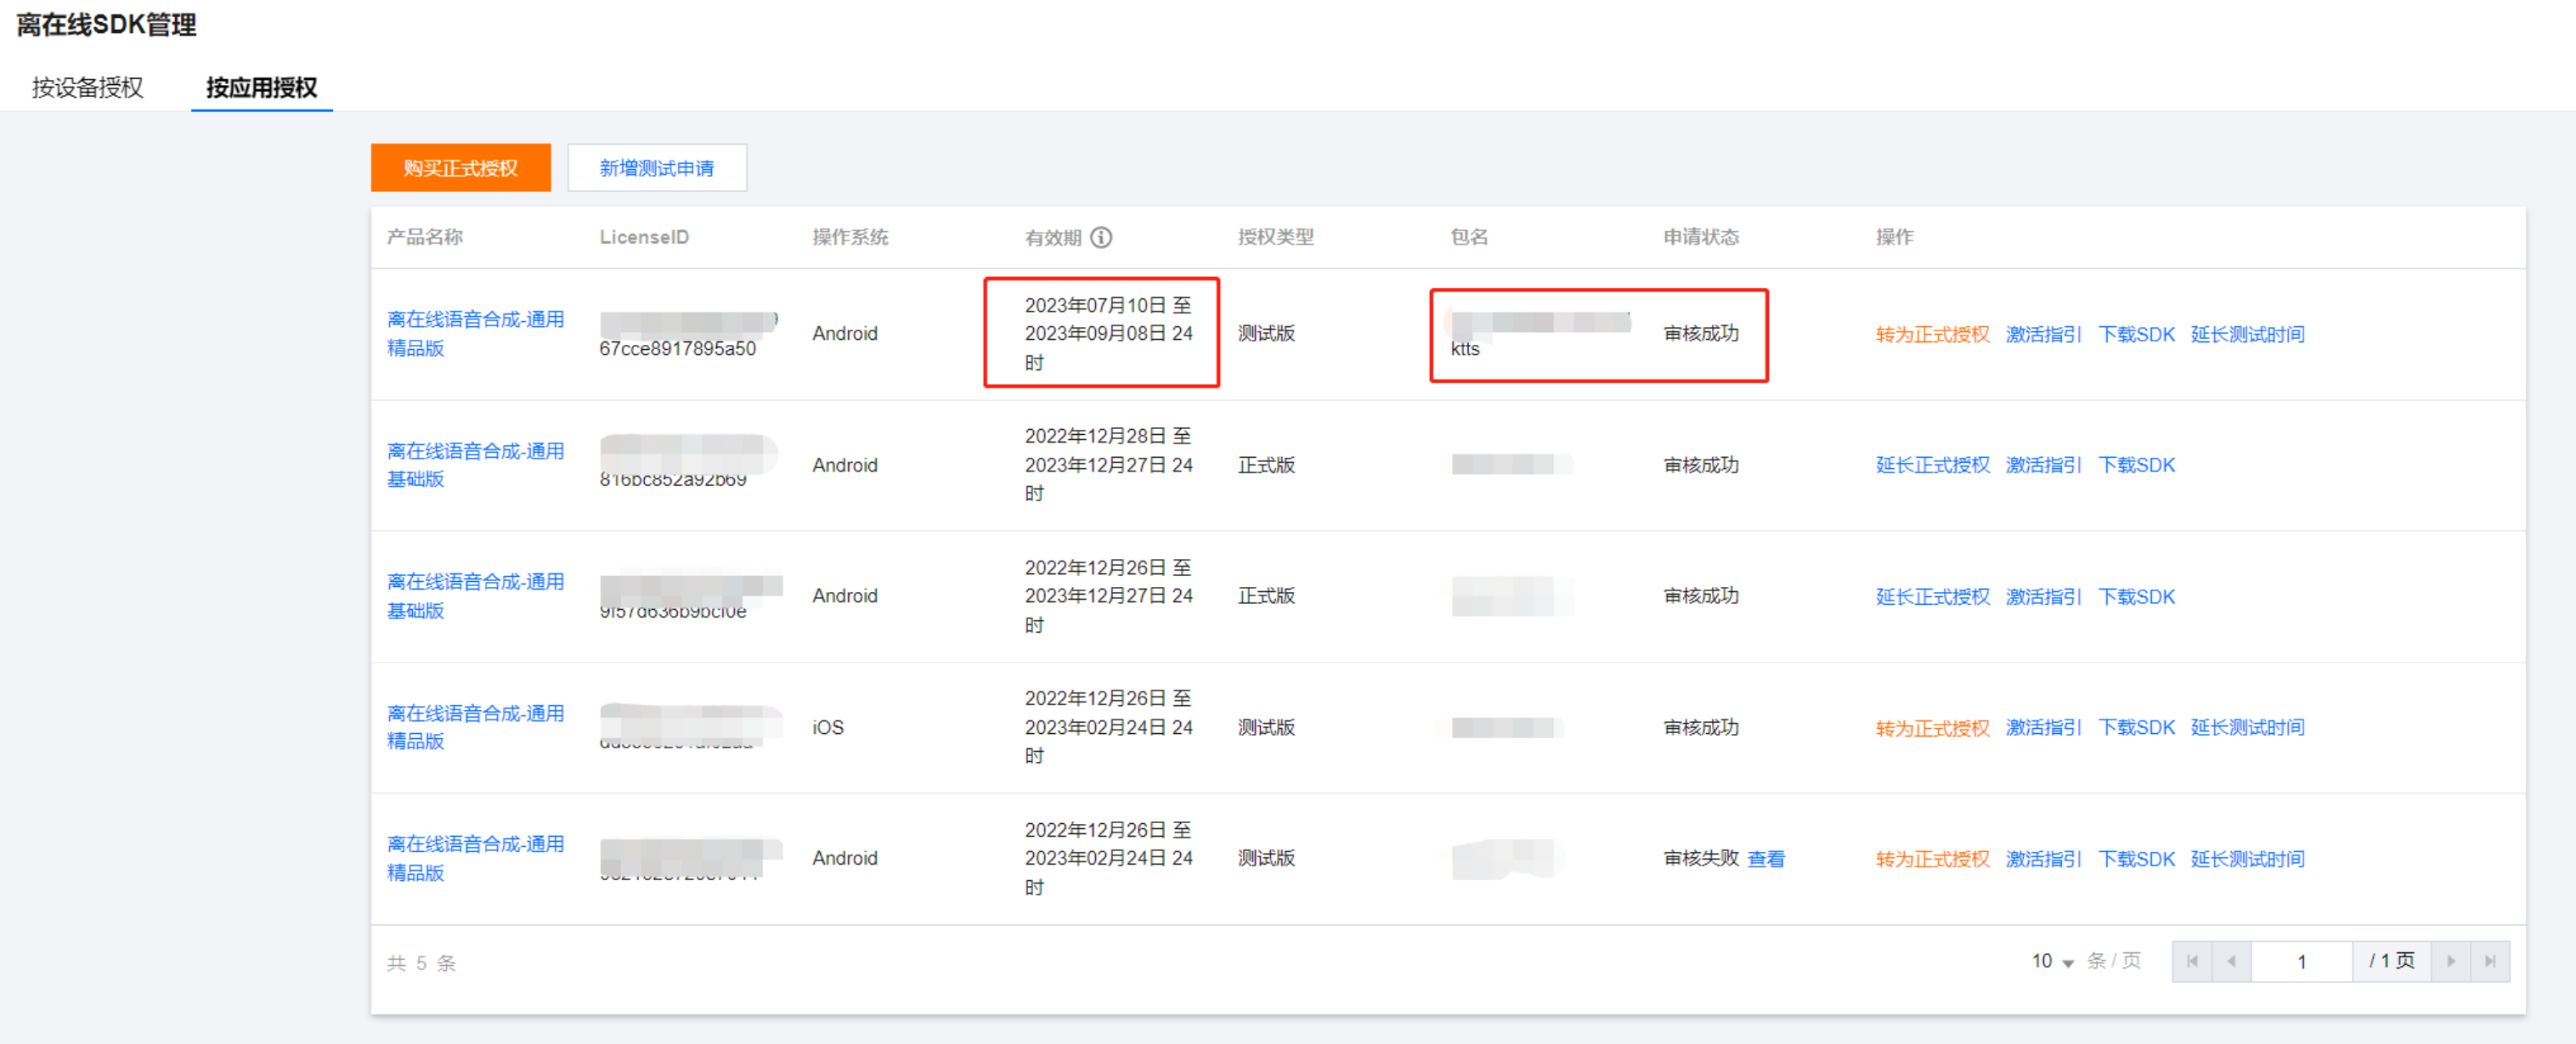The height and width of the screenshot is (1044, 2576).
Task: Open first 离在线语音合成-通用精品版 product link
Action: pyautogui.click(x=475, y=333)
